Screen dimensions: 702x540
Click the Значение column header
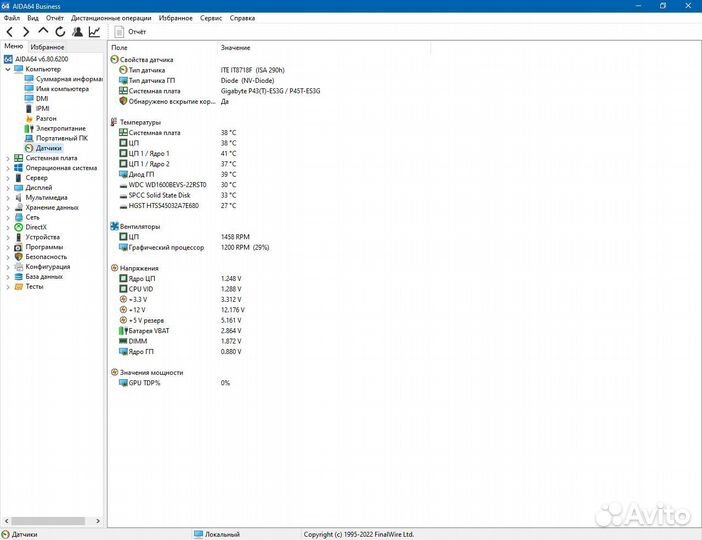click(x=324, y=47)
